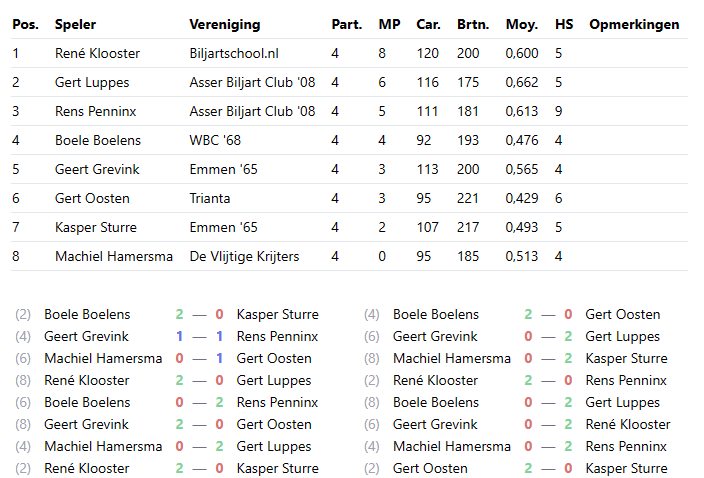This screenshot has width=704, height=478.
Task: Select Kasper Sturre's row in standings table
Action: point(96,227)
